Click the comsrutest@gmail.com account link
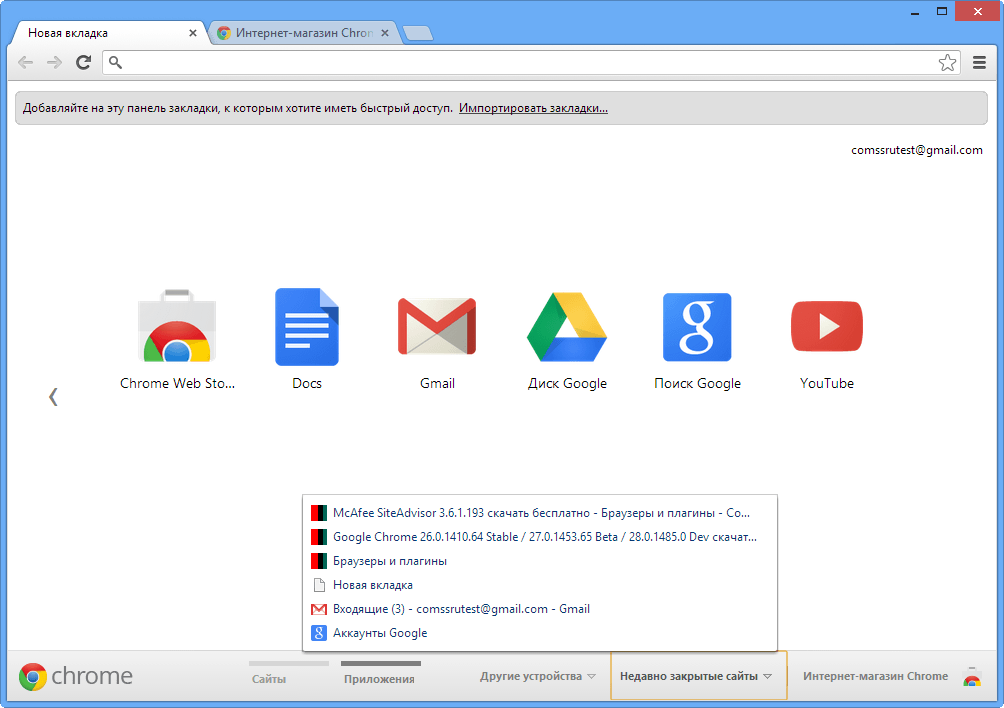 coord(916,150)
